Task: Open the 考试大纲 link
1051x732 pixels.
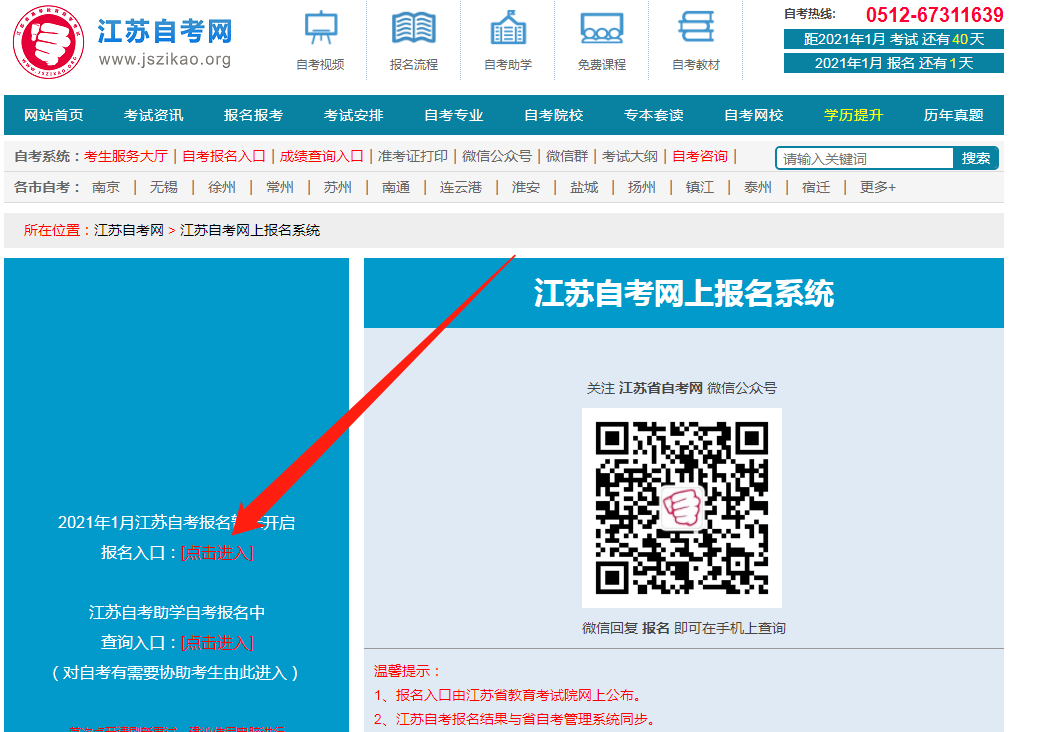Action: coord(630,156)
